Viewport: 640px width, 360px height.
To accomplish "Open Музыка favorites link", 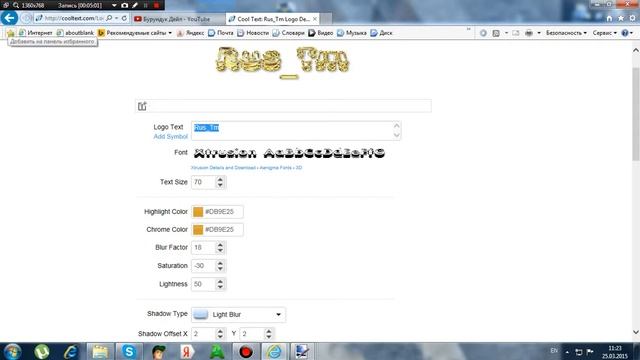I will (x=352, y=33).
